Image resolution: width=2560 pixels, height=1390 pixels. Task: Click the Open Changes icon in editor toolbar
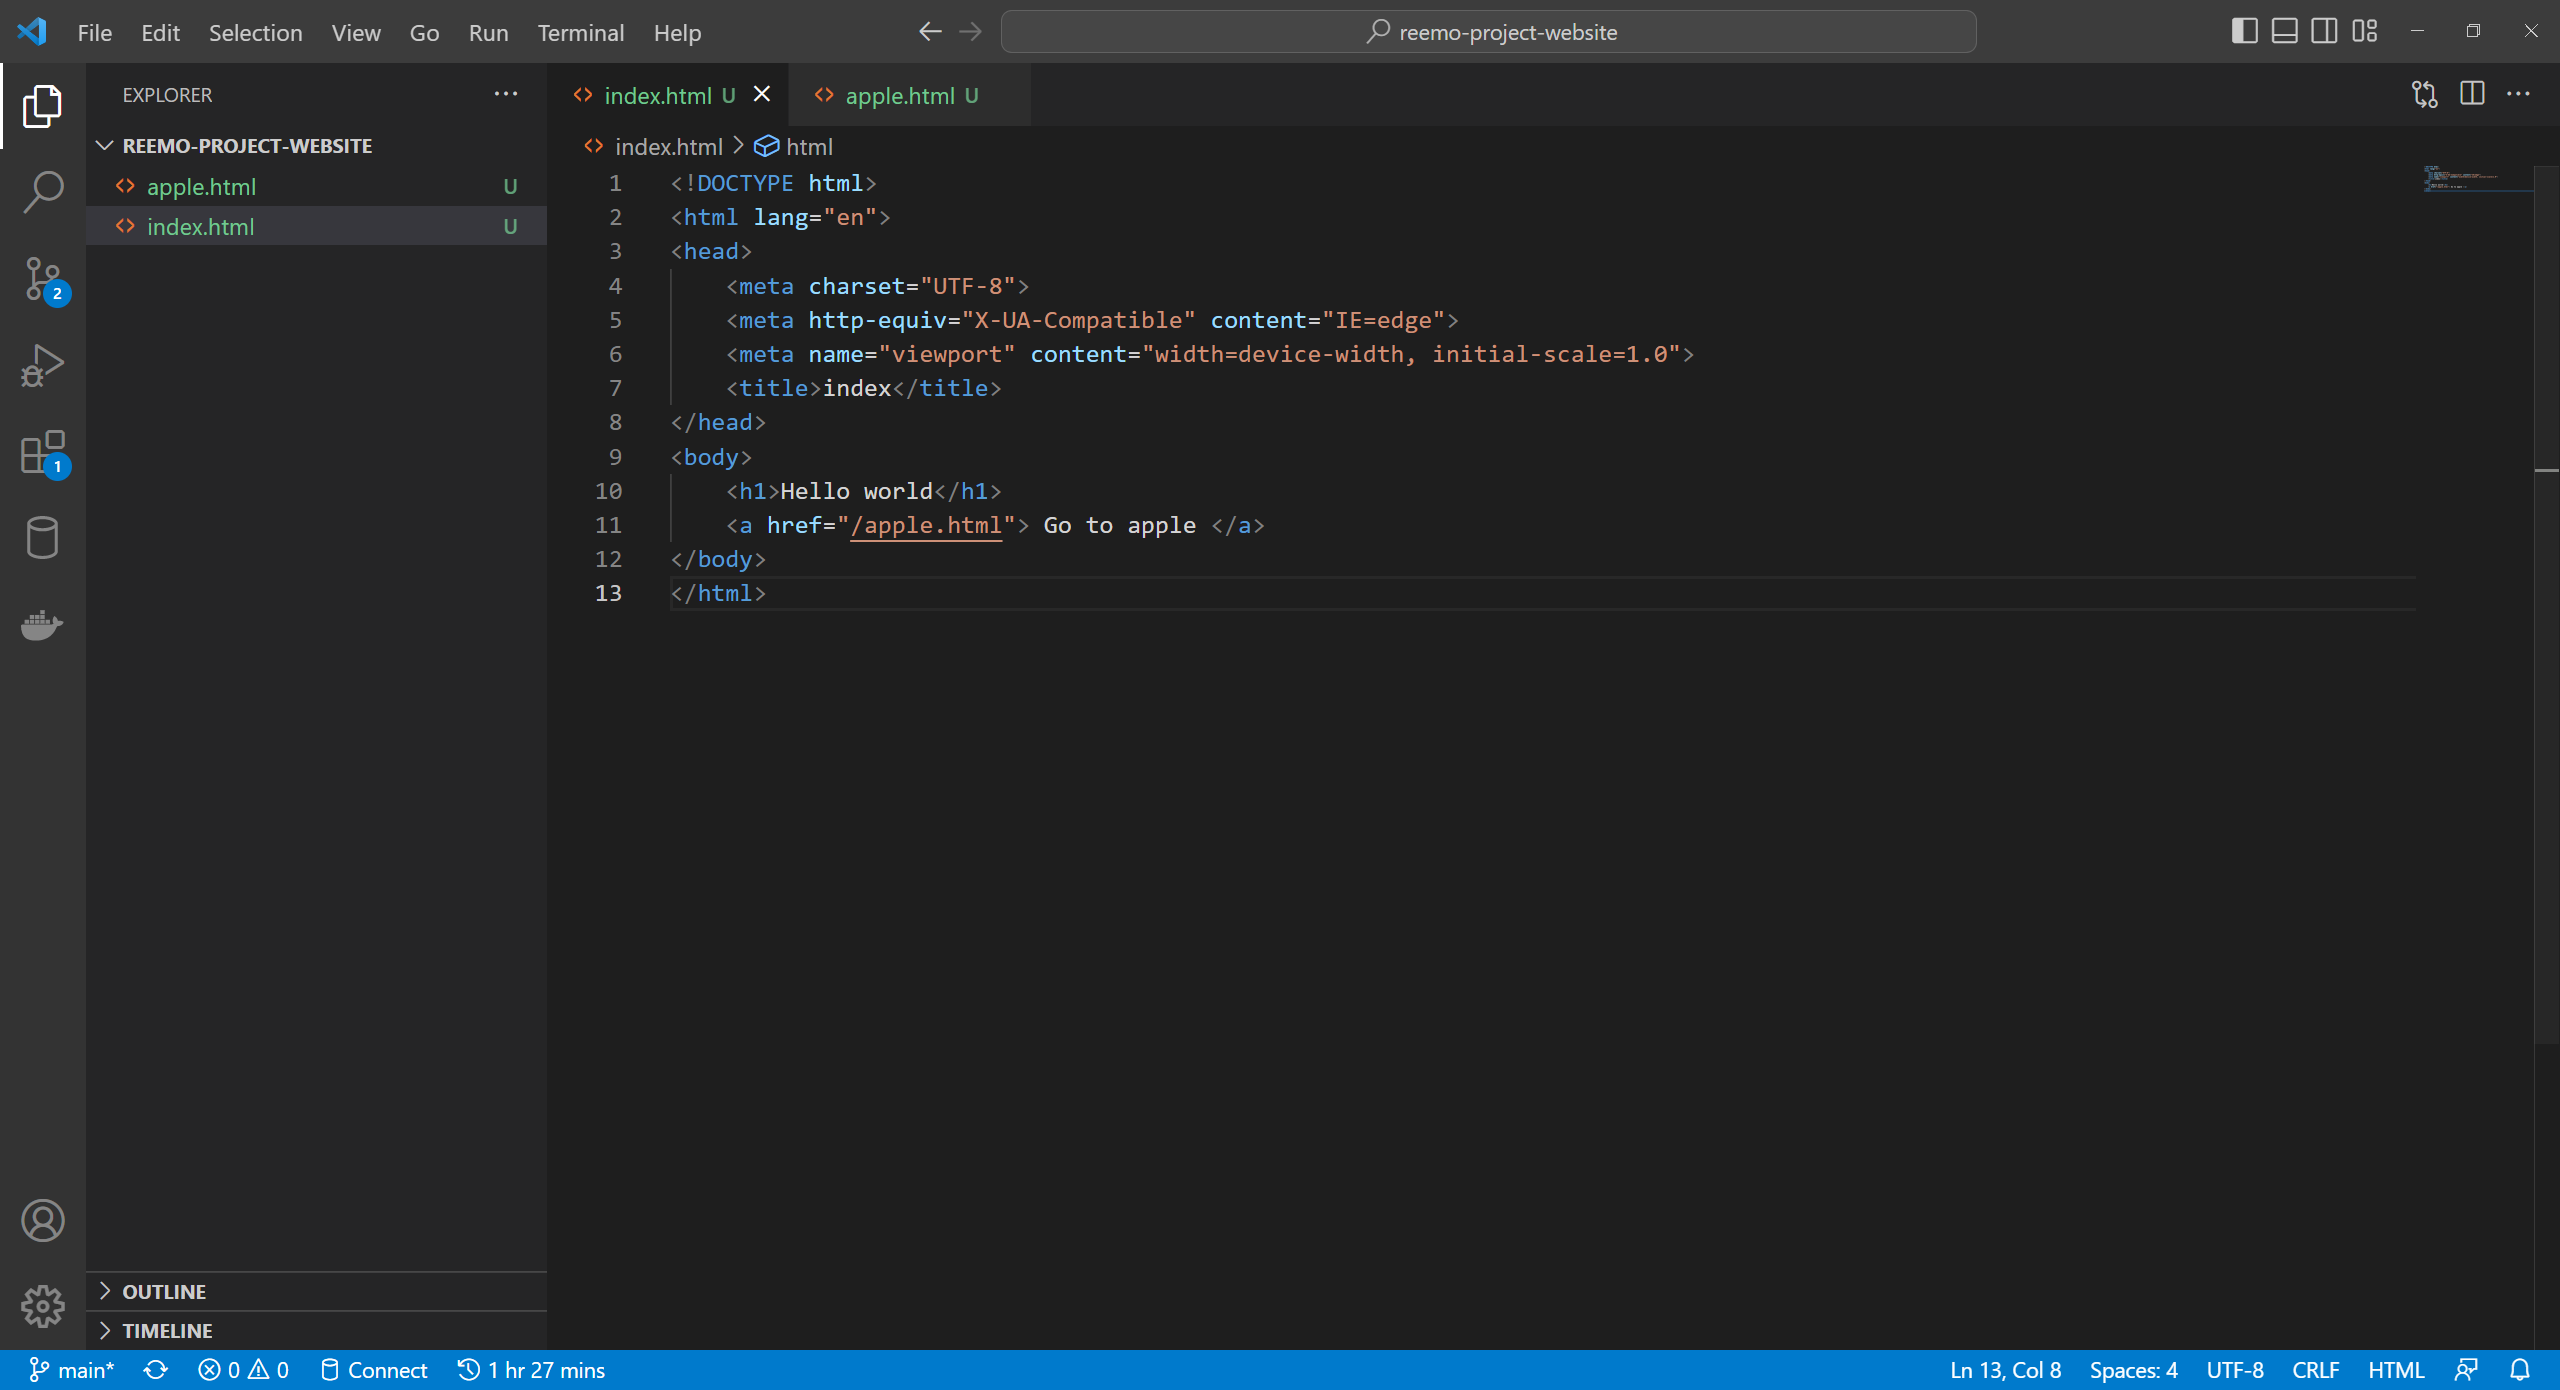pyautogui.click(x=2424, y=95)
